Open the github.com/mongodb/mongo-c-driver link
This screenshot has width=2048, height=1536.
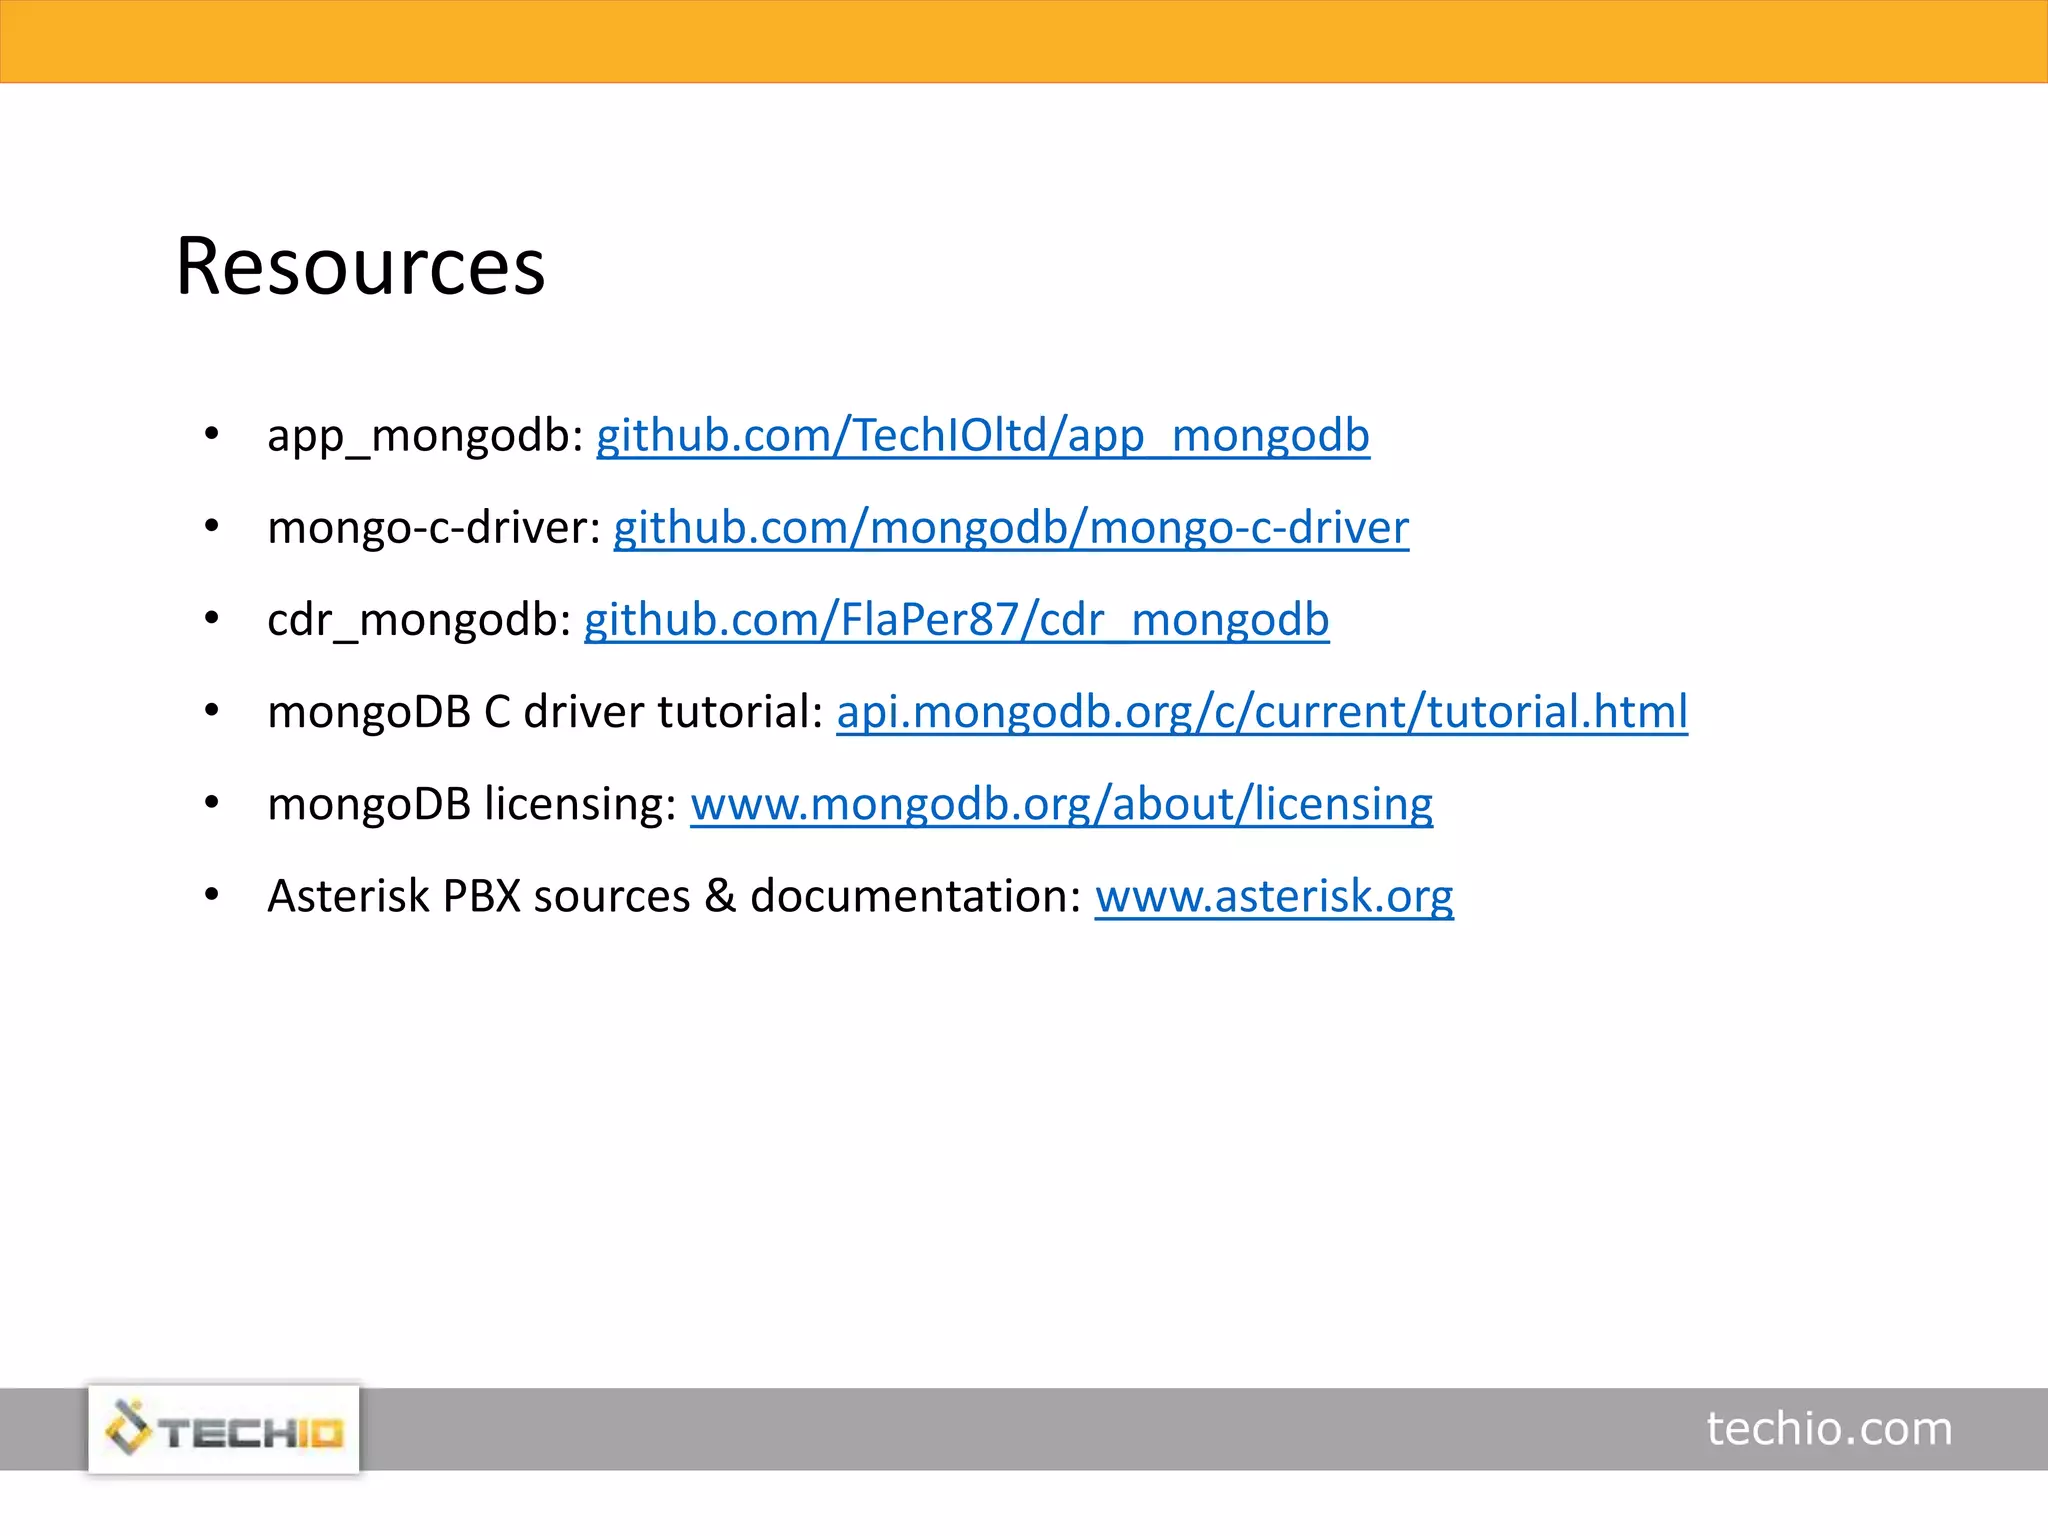(1010, 528)
